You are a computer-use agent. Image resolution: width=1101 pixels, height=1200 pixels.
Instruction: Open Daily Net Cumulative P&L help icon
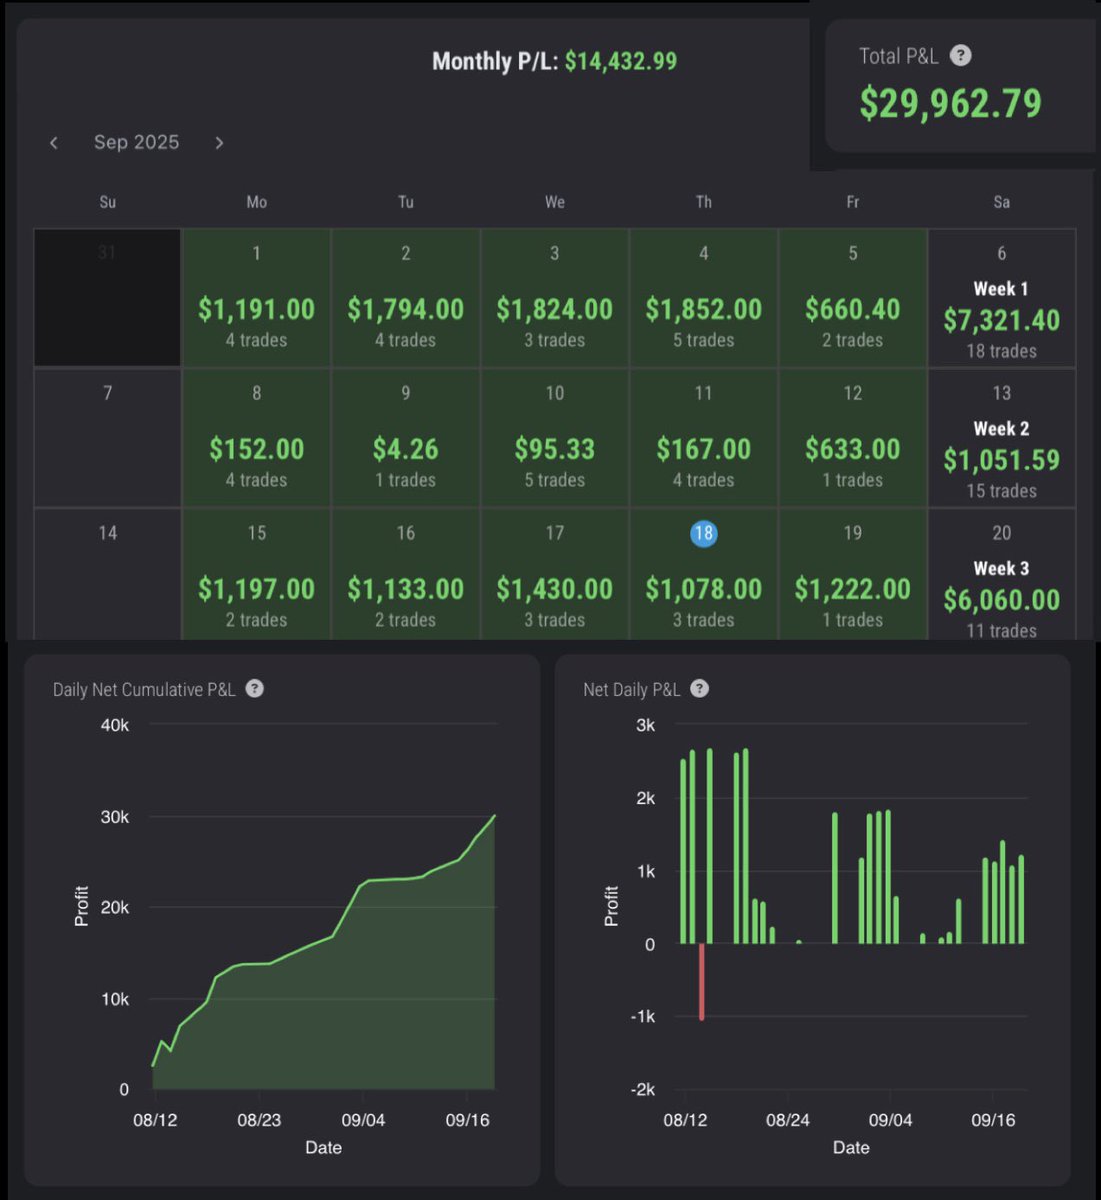[255, 688]
